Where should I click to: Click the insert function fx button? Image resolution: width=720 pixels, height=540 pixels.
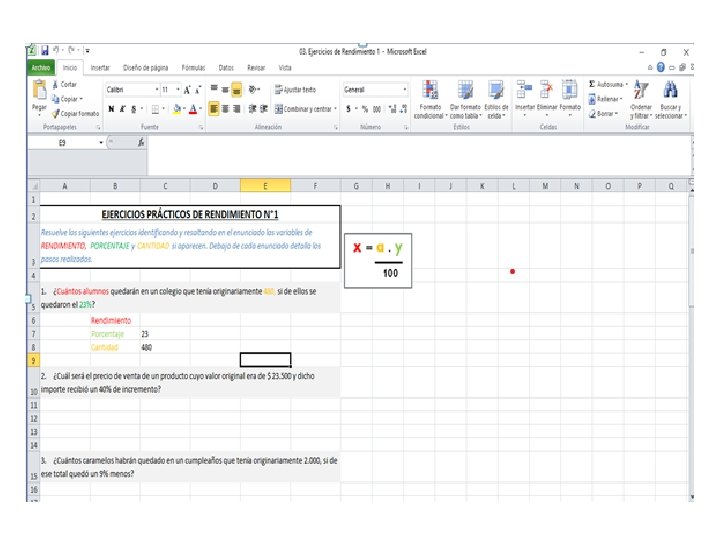click(x=141, y=143)
